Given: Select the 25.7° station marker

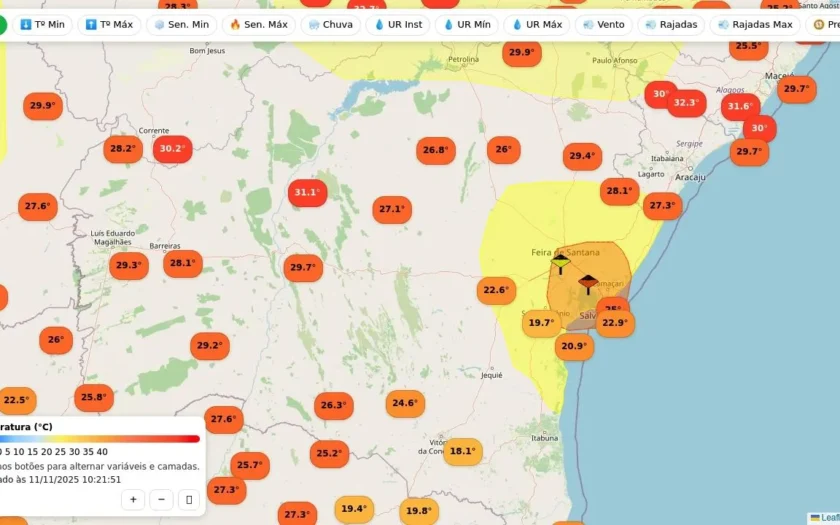Looking at the screenshot, I should click(250, 466).
